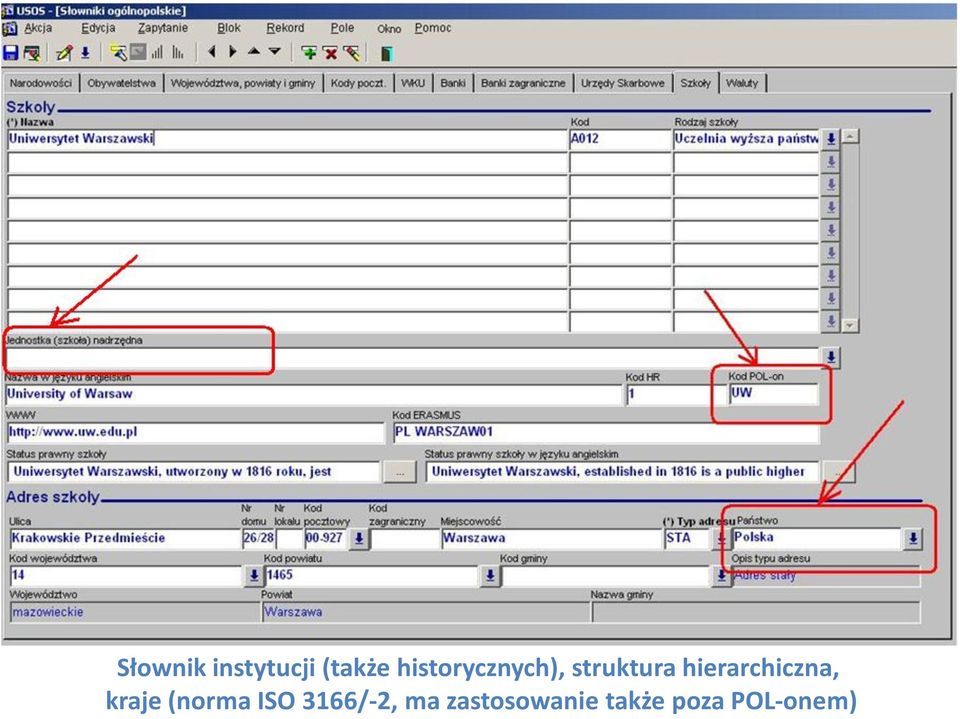Click the Kod powiatu field with 1465
Image resolution: width=960 pixels, height=719 pixels.
click(x=372, y=576)
